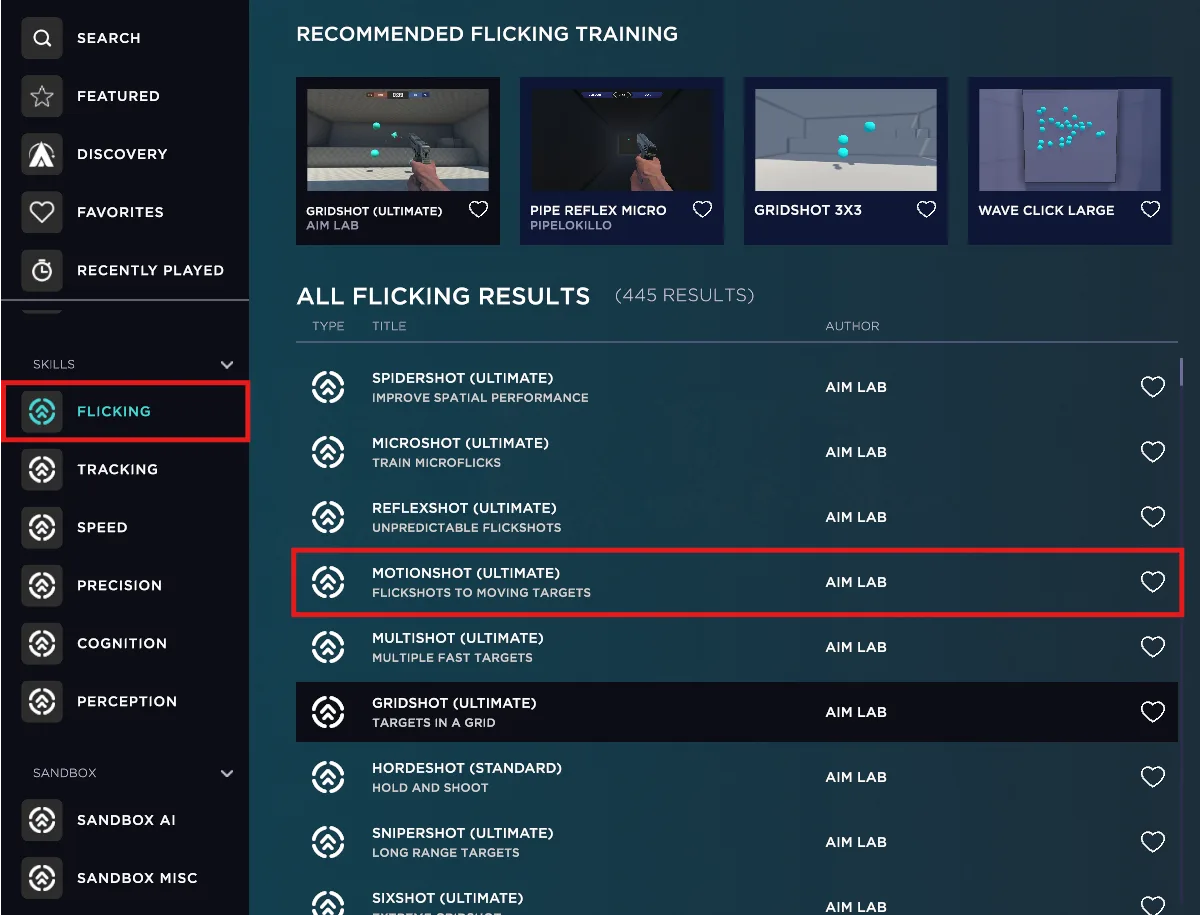The width and height of the screenshot is (1200, 915).
Task: Toggle favorite for Snipershot (Ultimate) row
Action: click(1152, 842)
